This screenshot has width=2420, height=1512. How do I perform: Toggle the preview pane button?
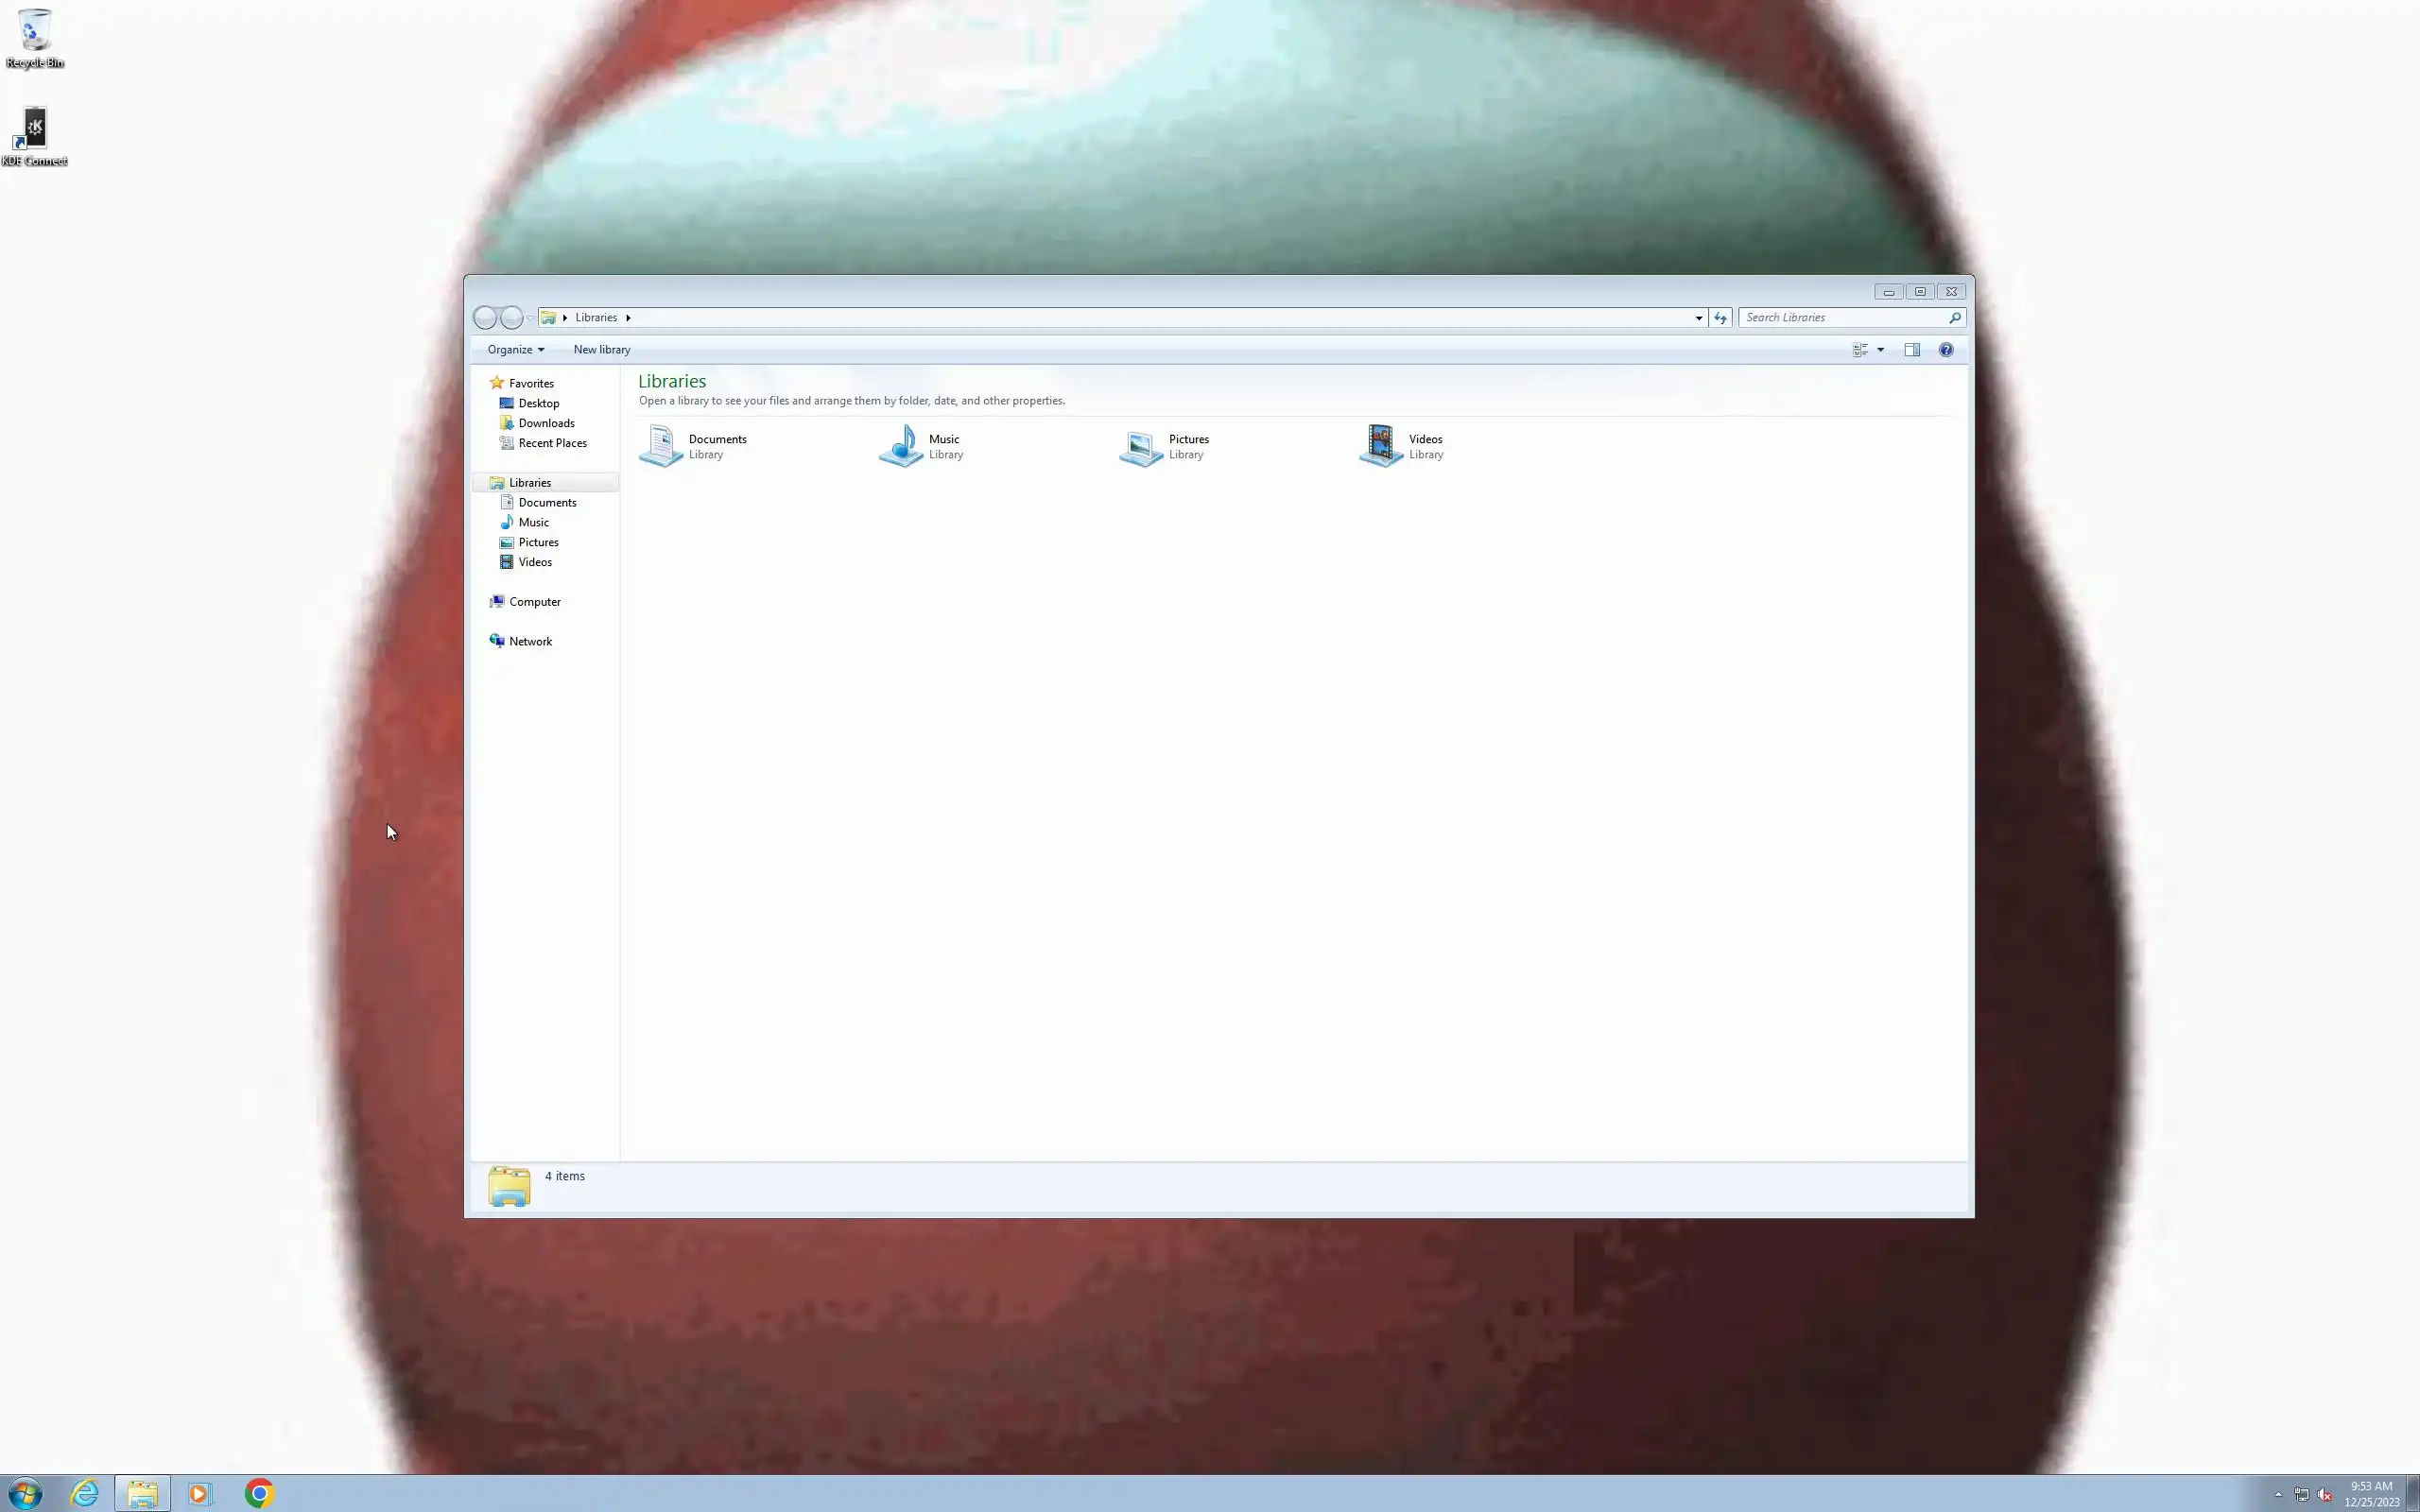1912,350
